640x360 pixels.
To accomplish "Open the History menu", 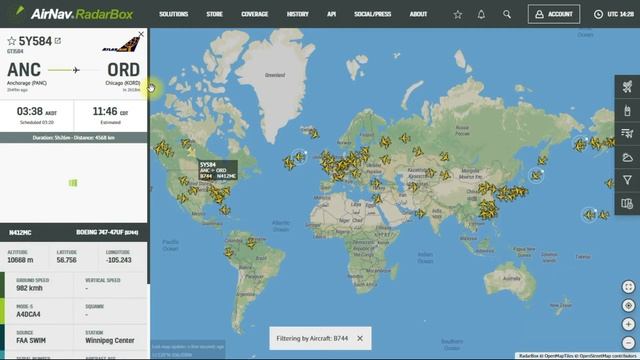I will (x=298, y=14).
